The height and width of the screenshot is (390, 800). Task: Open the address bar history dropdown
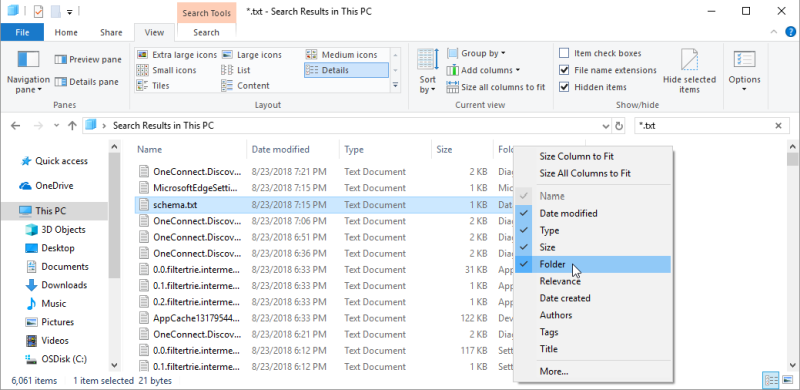[606, 126]
